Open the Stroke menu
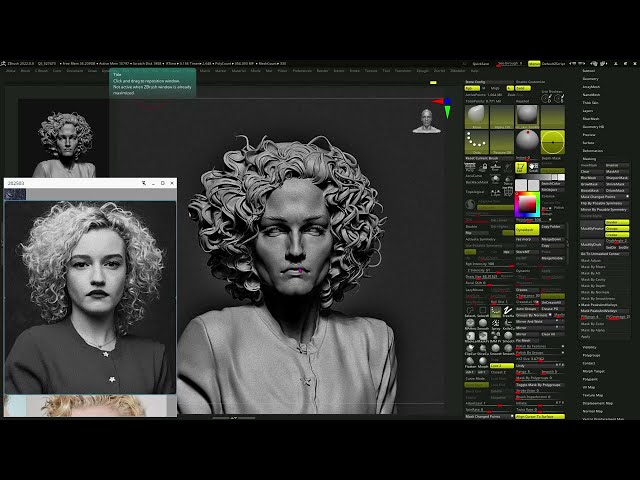The height and width of the screenshot is (480, 640). point(355,71)
